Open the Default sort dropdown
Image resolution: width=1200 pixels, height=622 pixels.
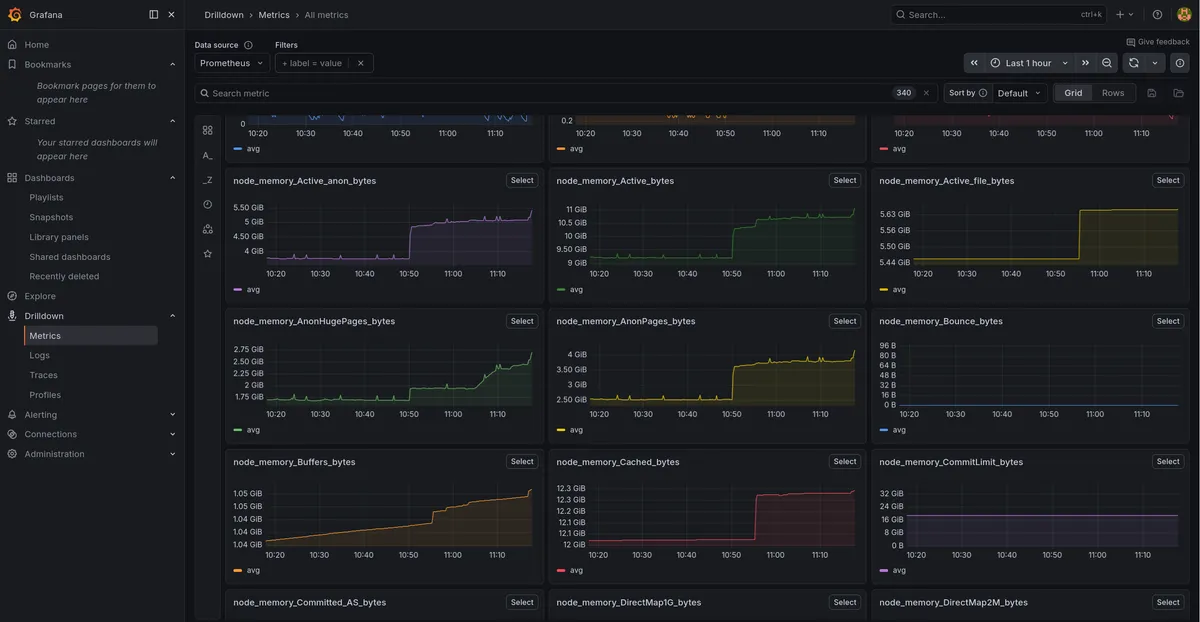[x=1020, y=93]
